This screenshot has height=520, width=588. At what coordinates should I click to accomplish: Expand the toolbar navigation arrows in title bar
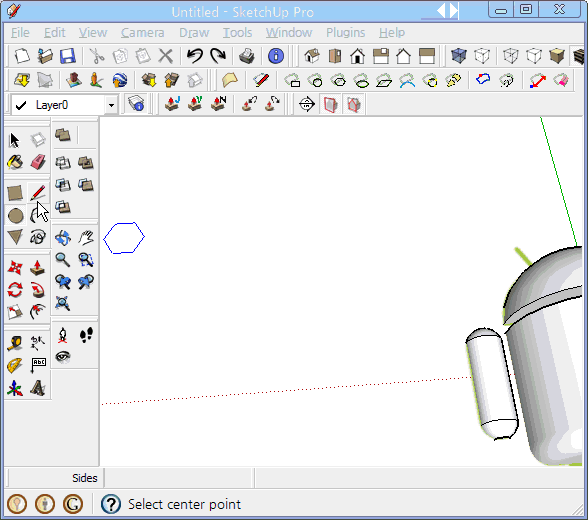coord(447,10)
